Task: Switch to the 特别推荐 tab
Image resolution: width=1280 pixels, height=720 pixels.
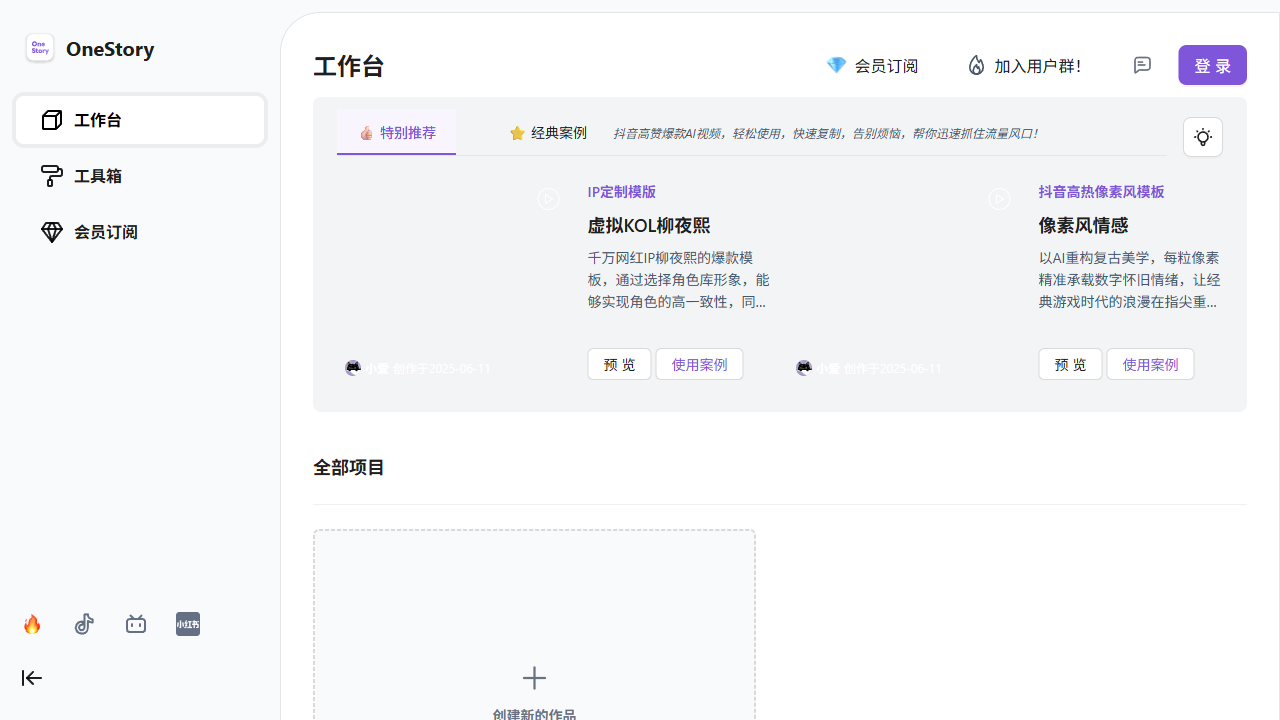Action: [397, 132]
